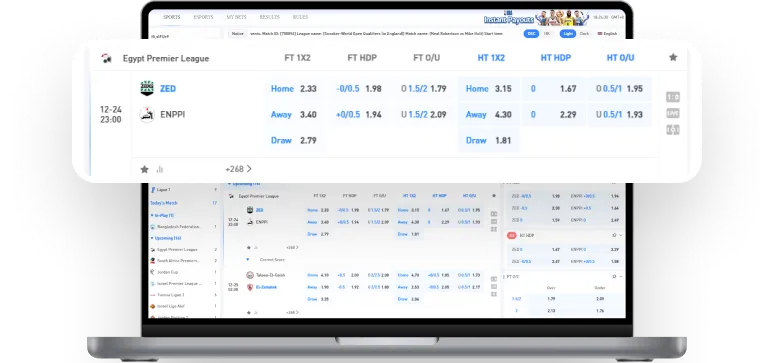Click the LIVE stream icon in the enlarged card
This screenshot has width=774, height=363.
coord(673,113)
